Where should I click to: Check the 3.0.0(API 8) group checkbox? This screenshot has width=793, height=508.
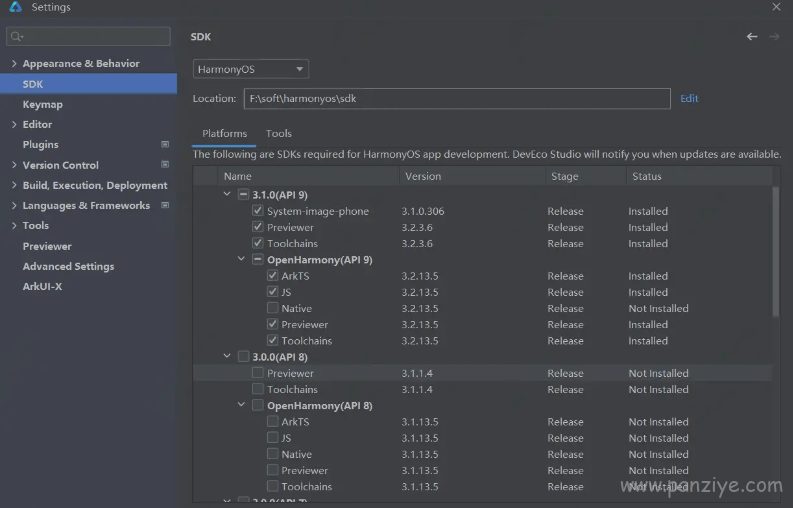click(x=243, y=356)
